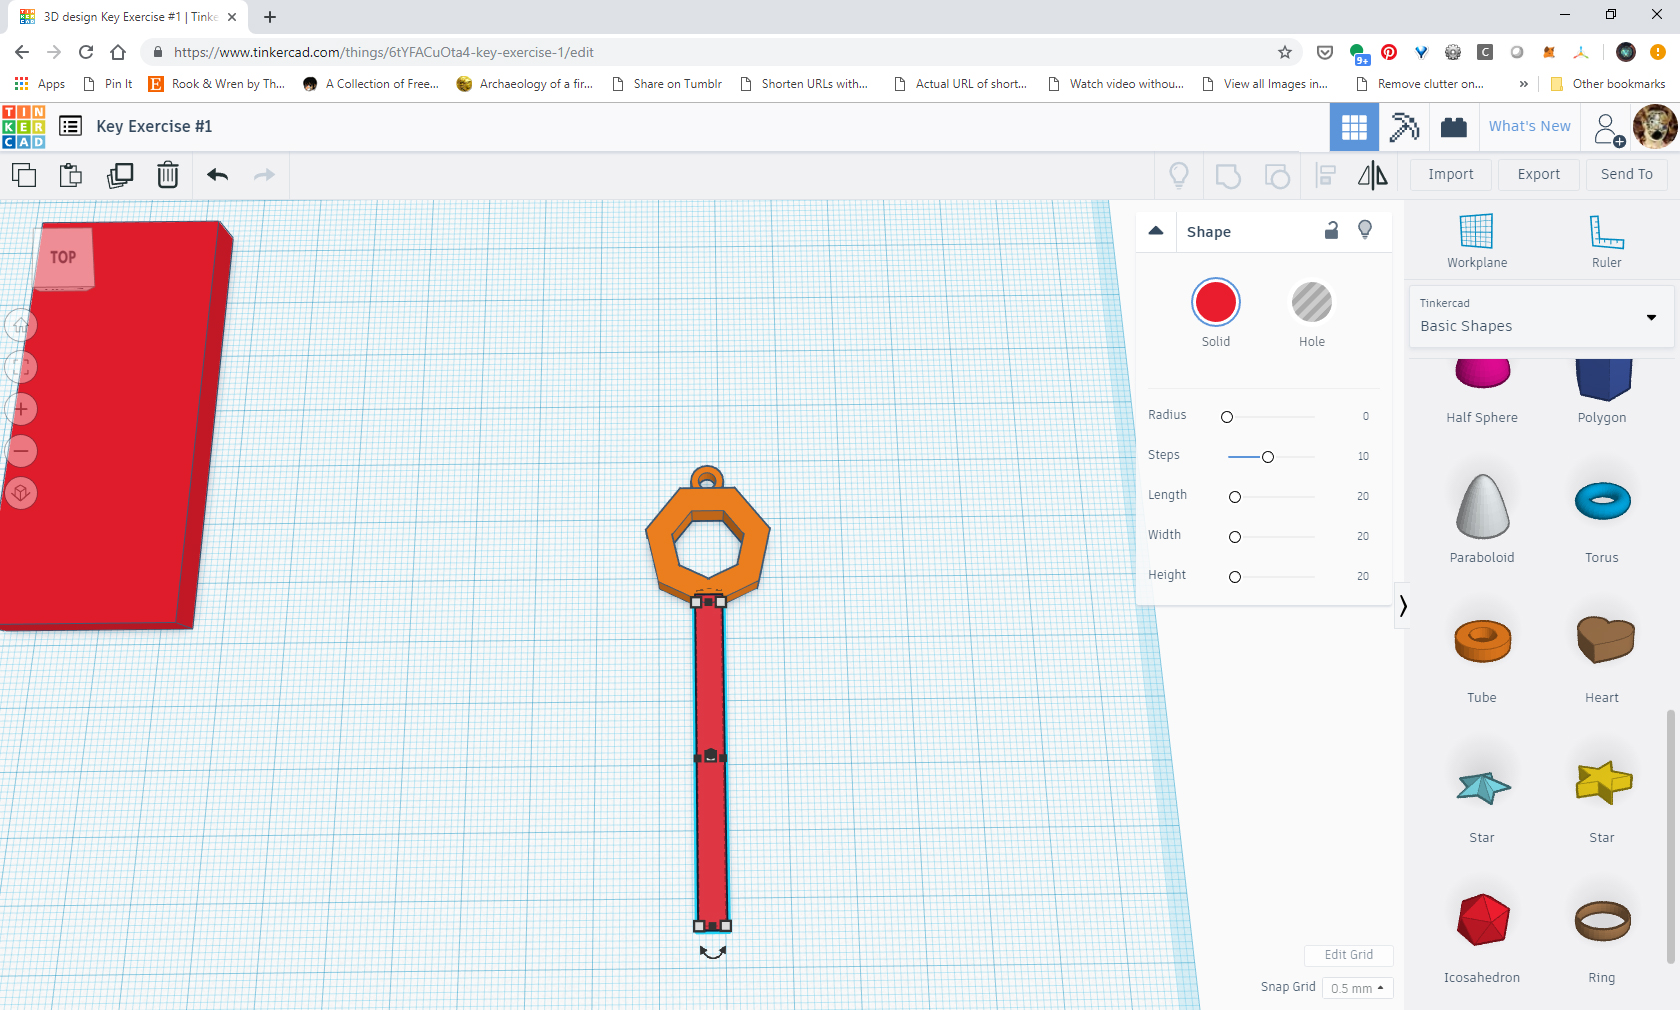Click the Fit all in view button
Image resolution: width=1680 pixels, height=1010 pixels.
(x=21, y=367)
